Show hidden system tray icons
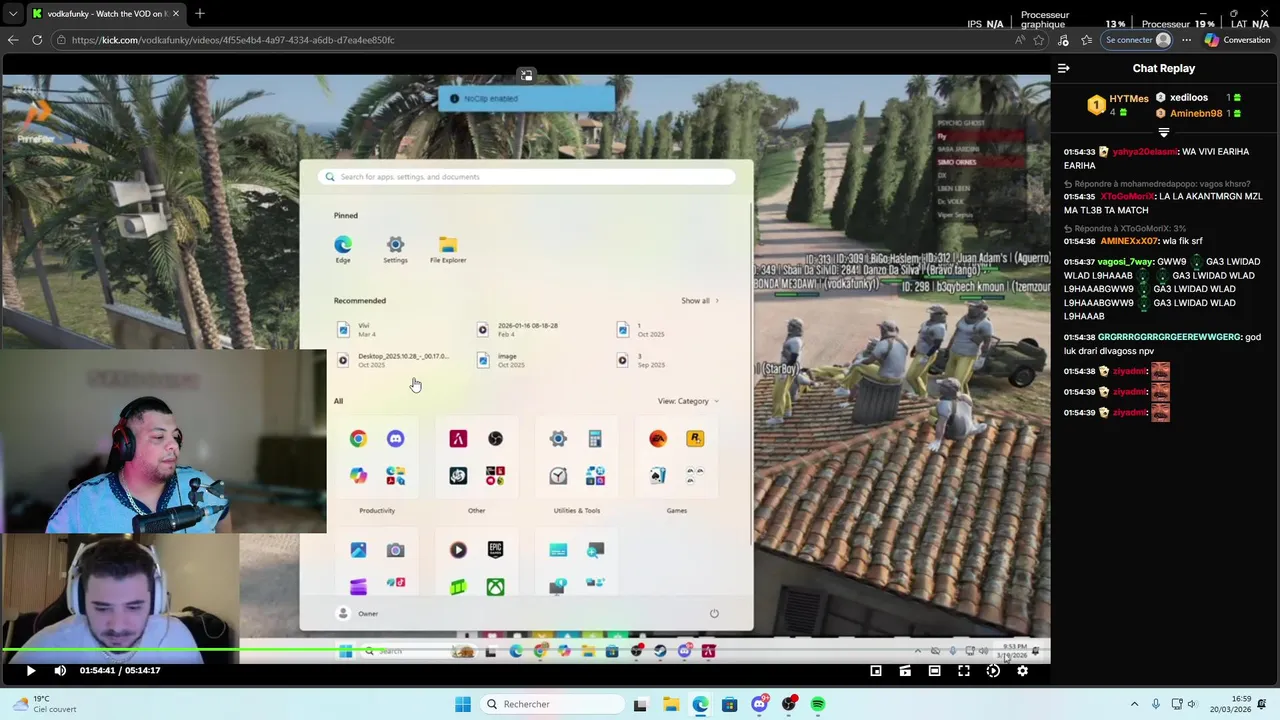Image resolution: width=1280 pixels, height=720 pixels. pyautogui.click(x=1134, y=704)
